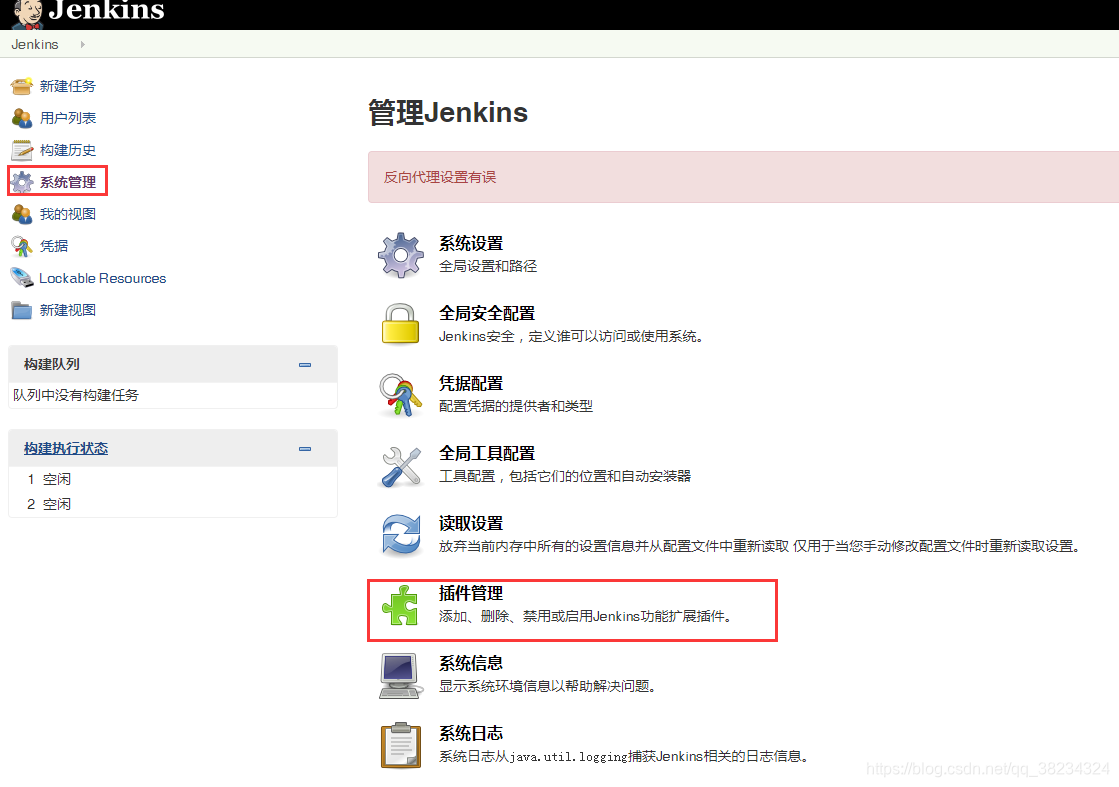Open the 构建历史 link
Viewport: 1119px width, 787px height.
tap(68, 151)
